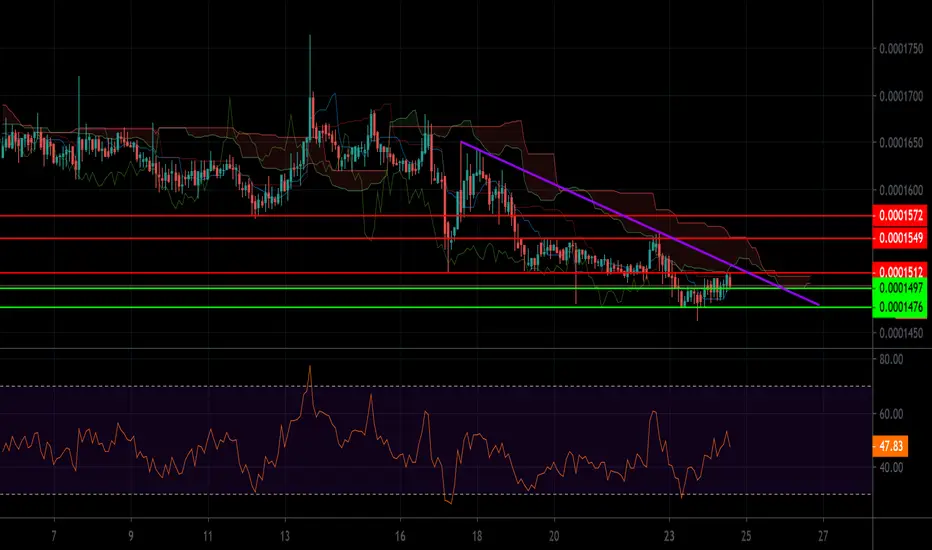
Task: Click the 80.00 RSI axis label
Action: click(x=890, y=359)
